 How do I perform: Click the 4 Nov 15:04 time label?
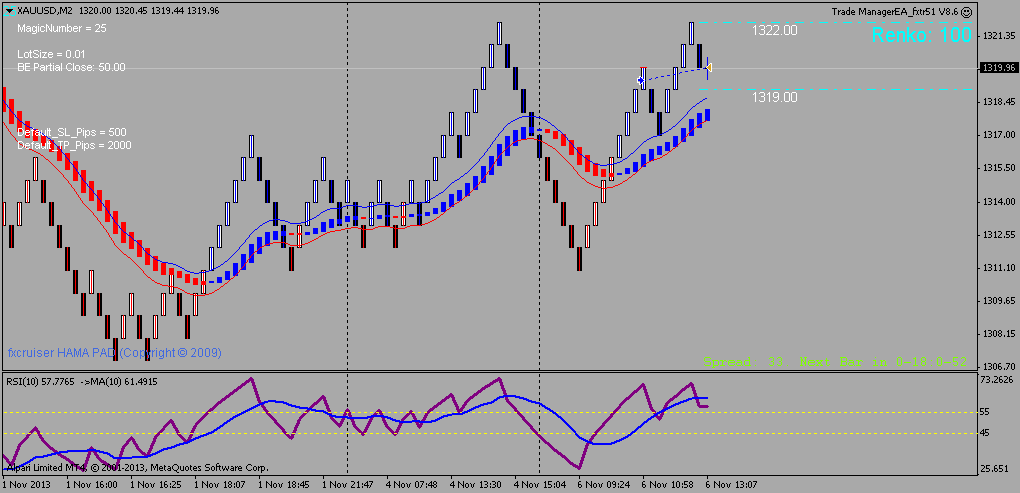pyautogui.click(x=539, y=485)
